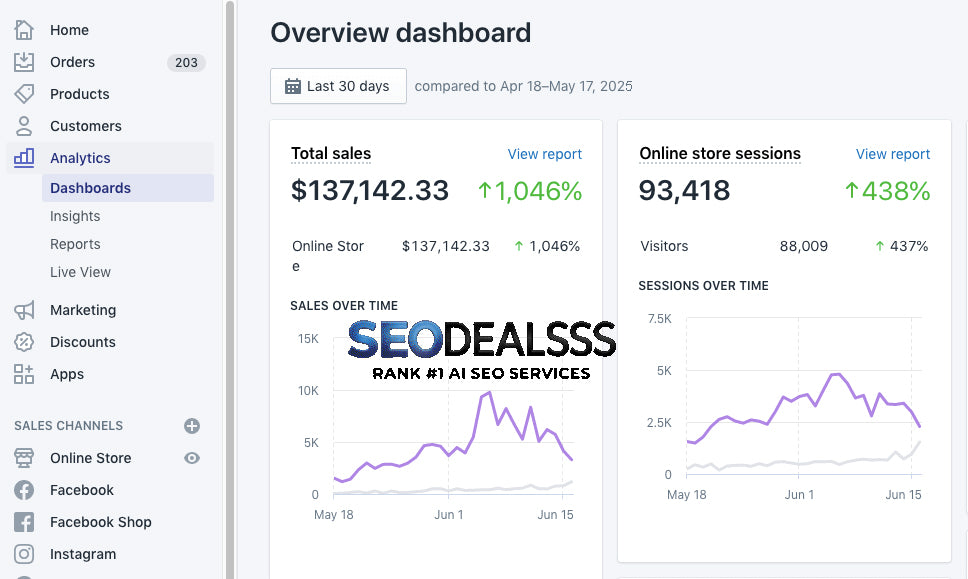The width and height of the screenshot is (968, 579).
Task: Click the Products tag icon
Action: (23, 94)
